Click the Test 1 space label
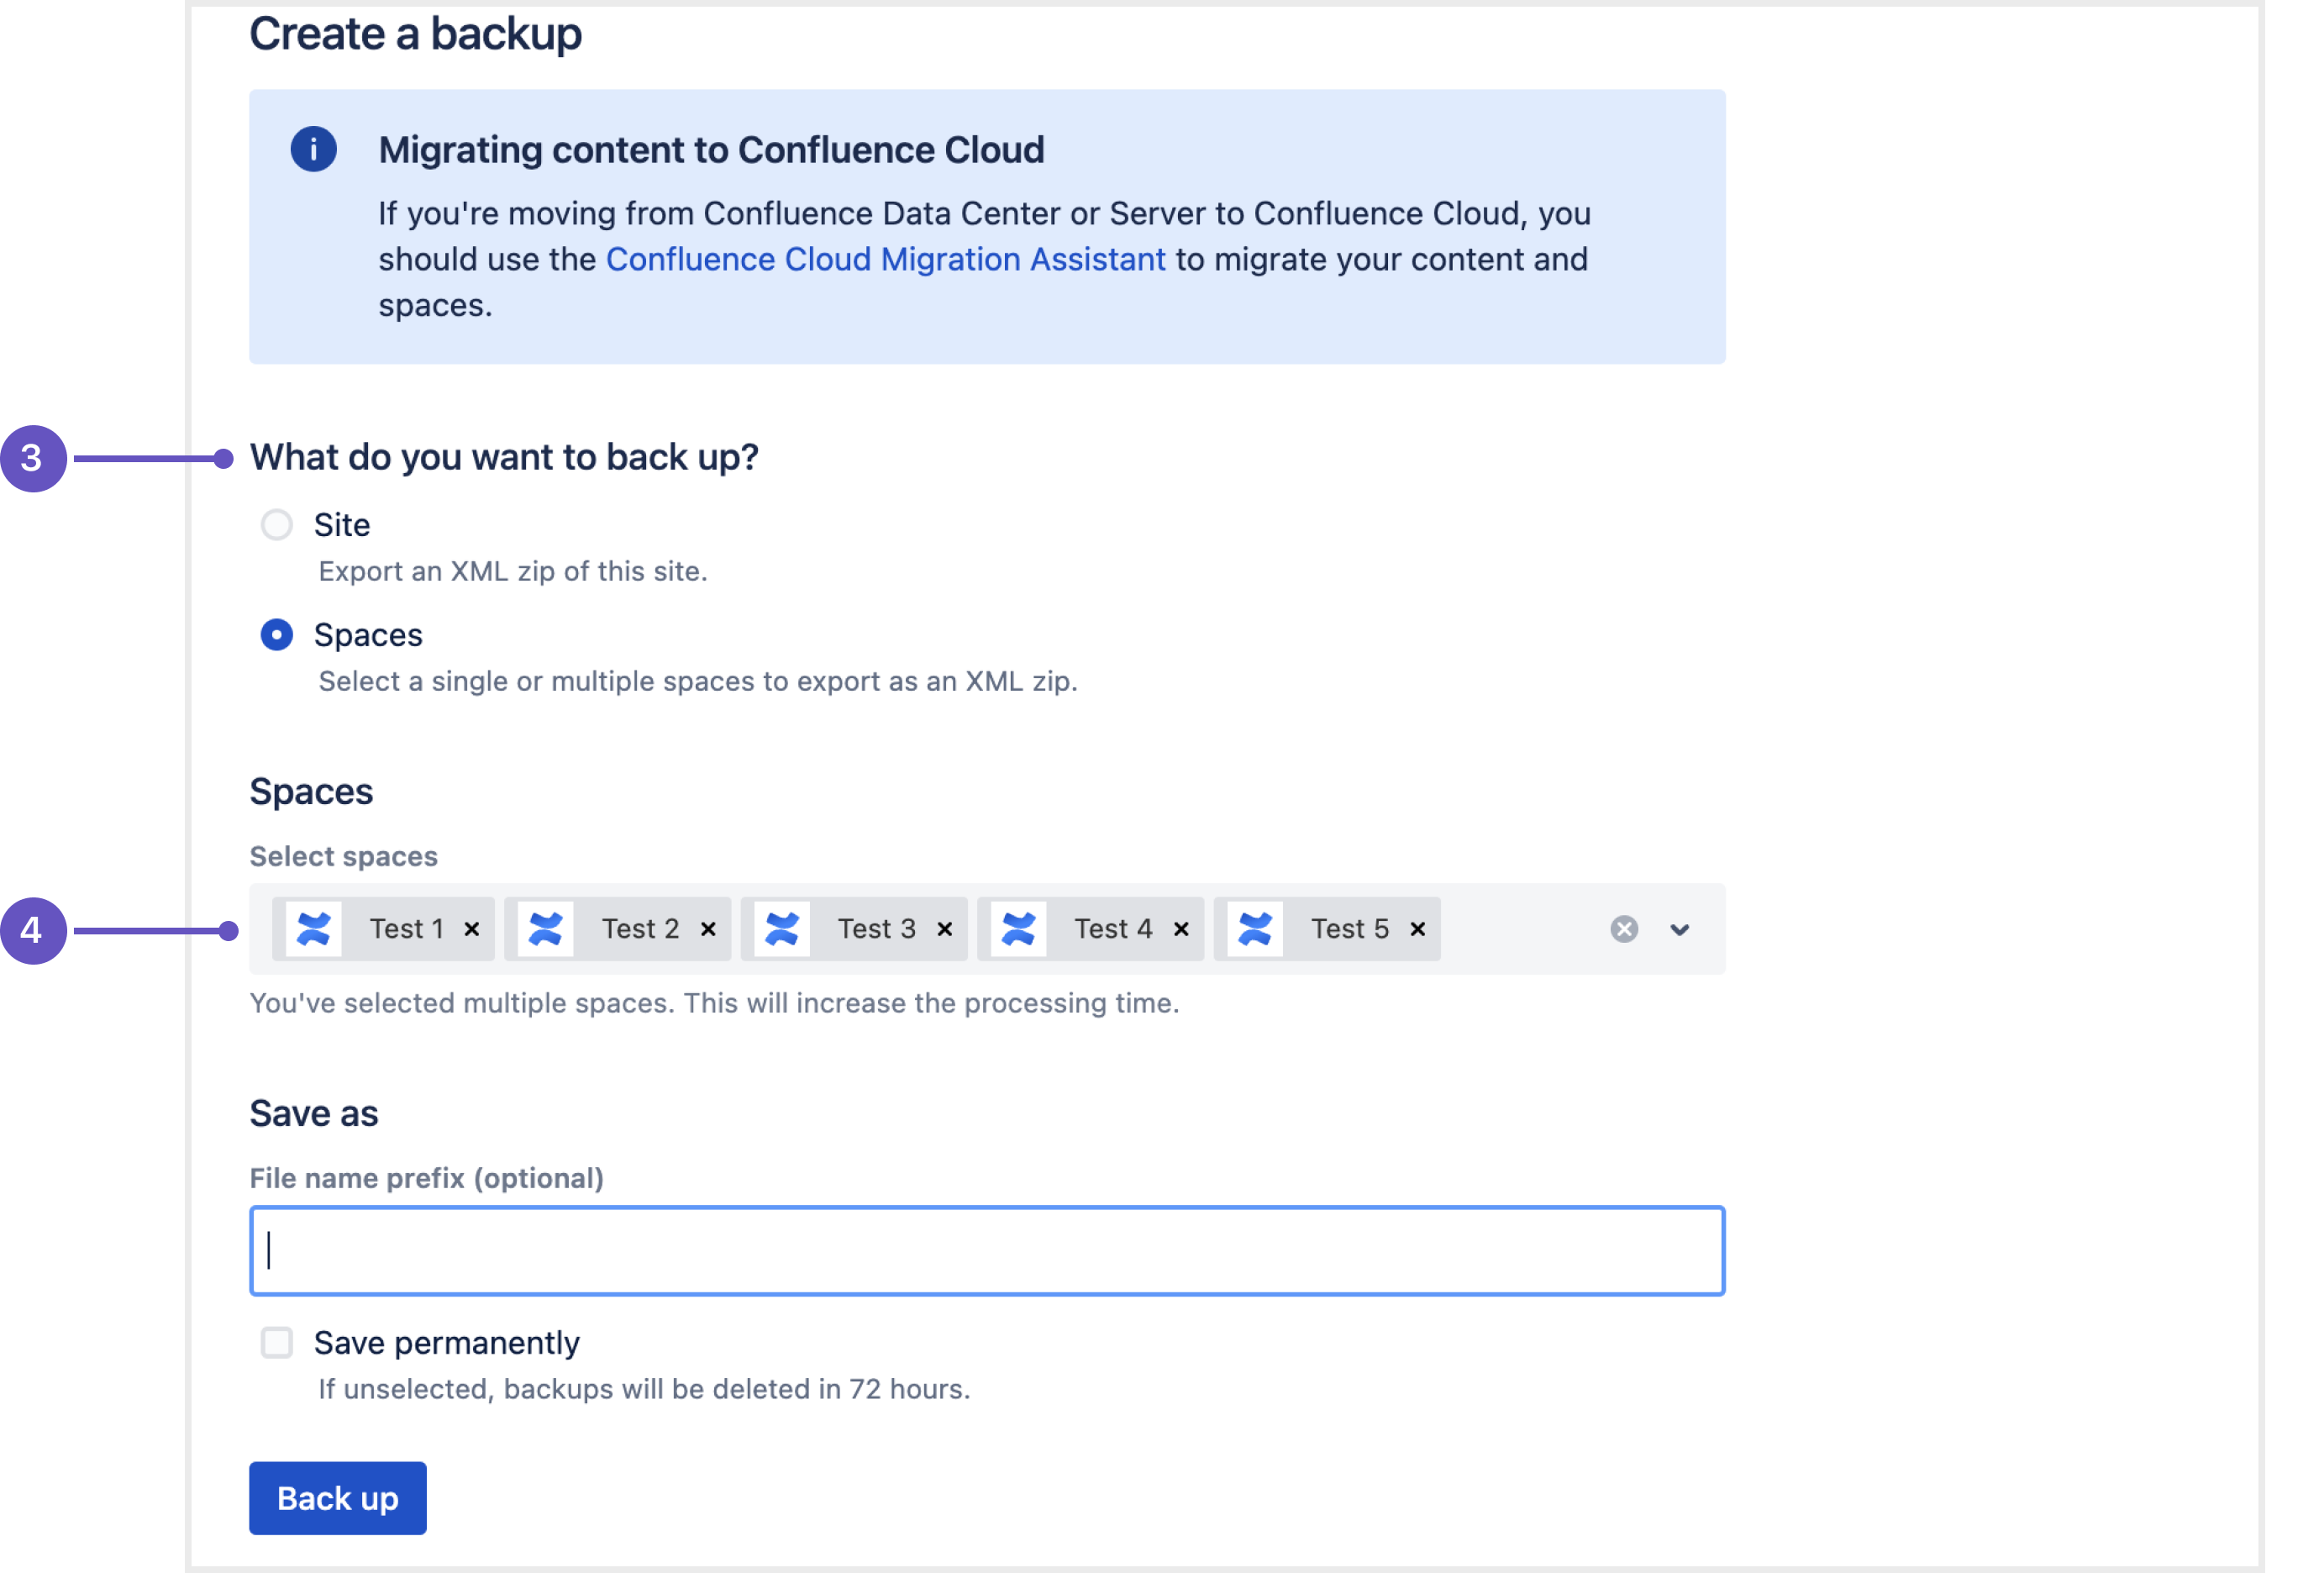 (407, 929)
